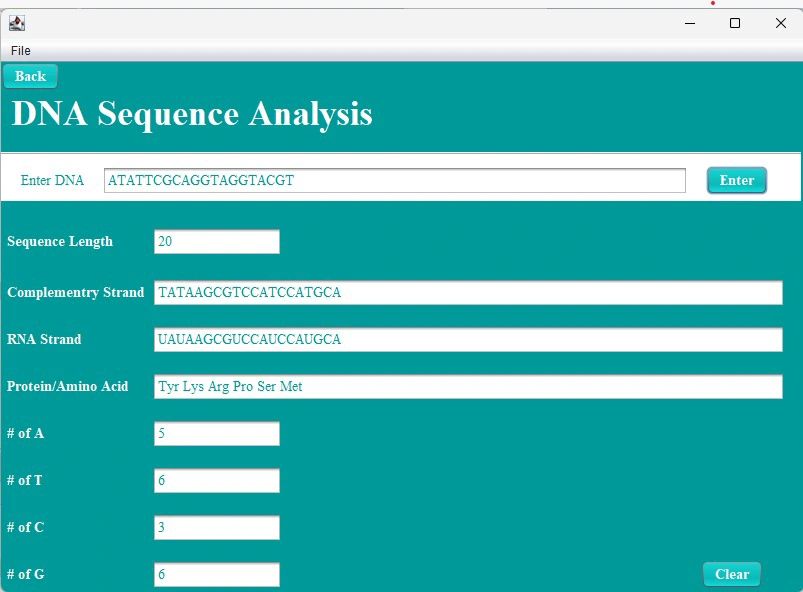The height and width of the screenshot is (592, 803).
Task: Select the Enter DNA input field
Action: click(395, 180)
